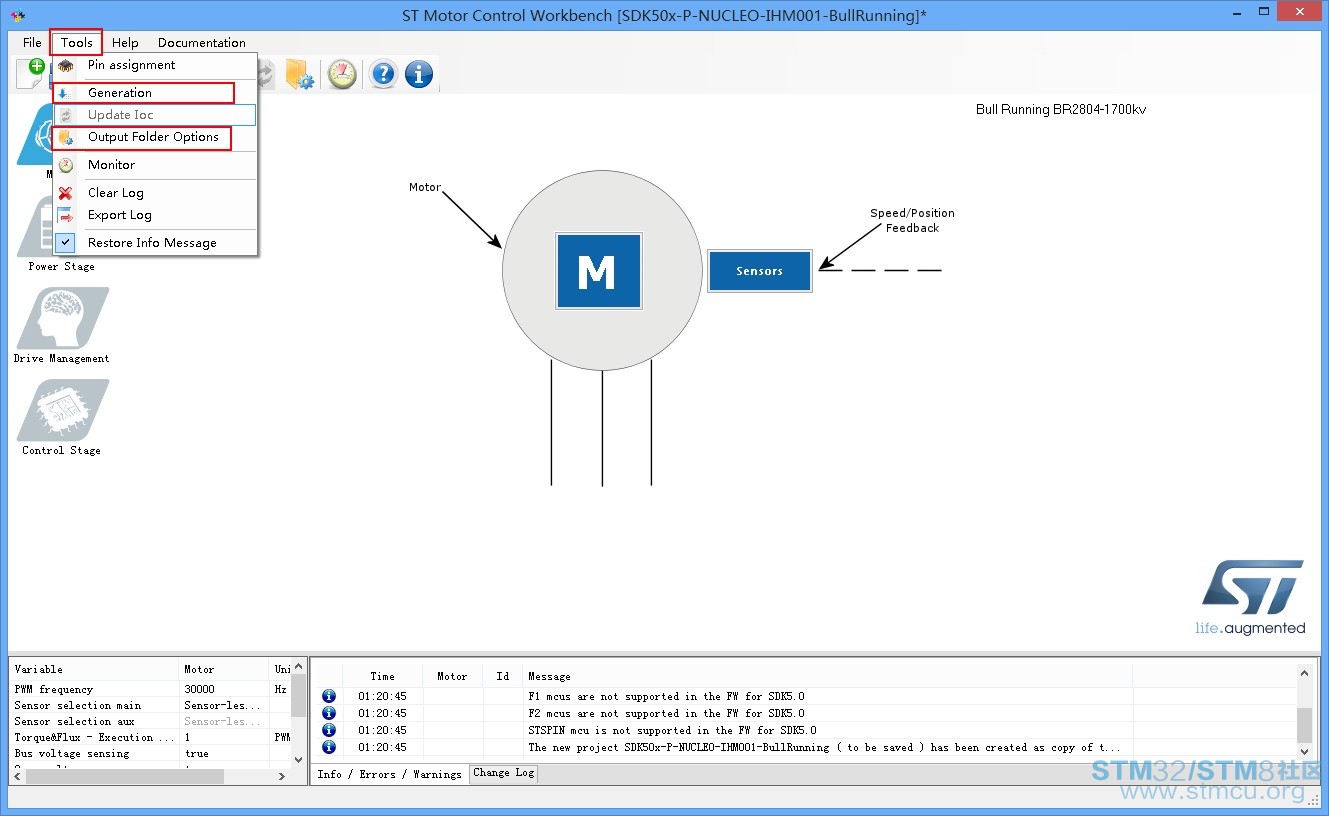This screenshot has height=816, width=1329.
Task: Click the Bull Running BR2804-1700kv label
Action: [1061, 110]
